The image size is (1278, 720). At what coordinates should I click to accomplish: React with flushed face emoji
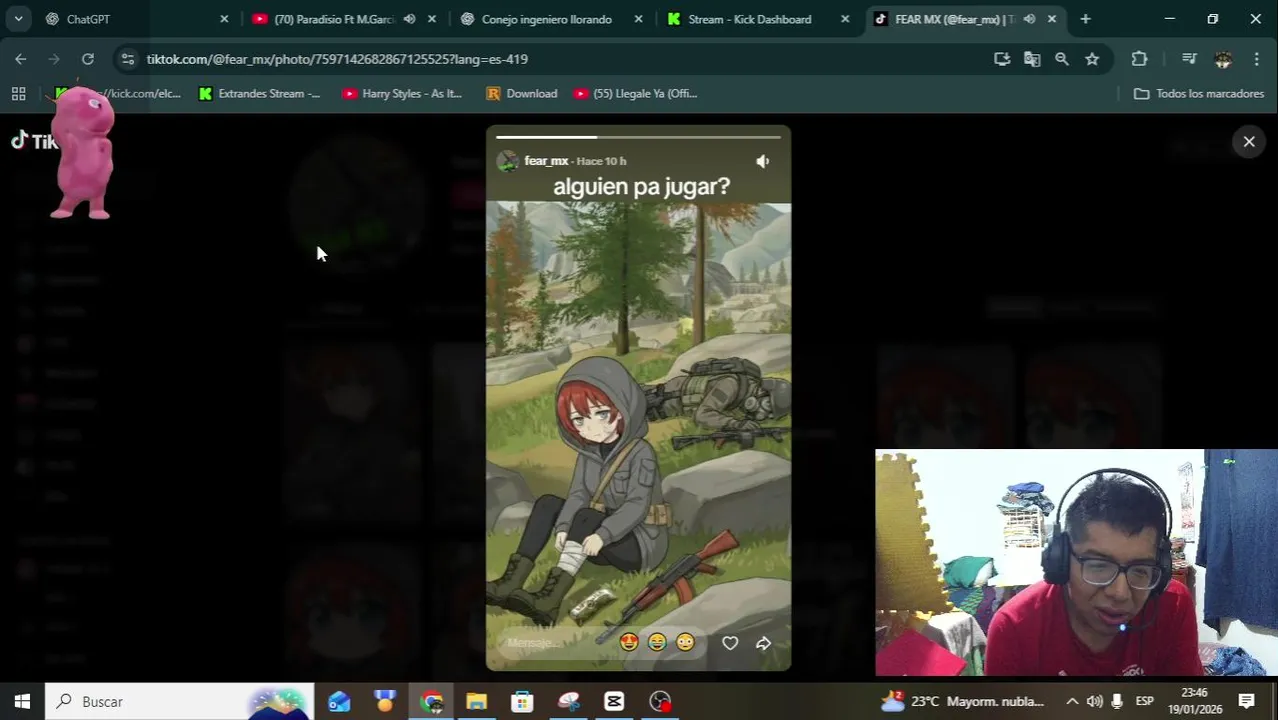point(685,642)
